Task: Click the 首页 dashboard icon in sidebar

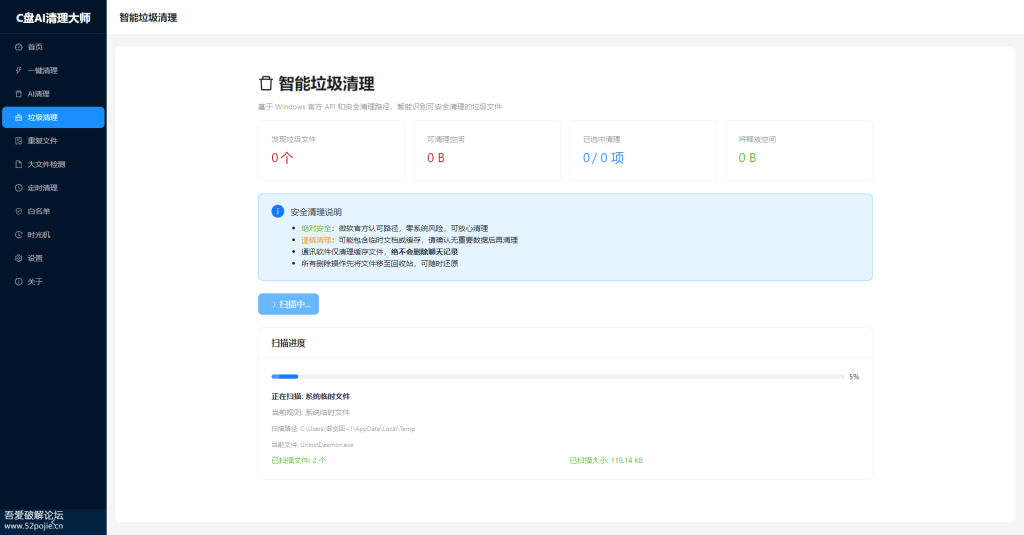Action: click(x=18, y=47)
